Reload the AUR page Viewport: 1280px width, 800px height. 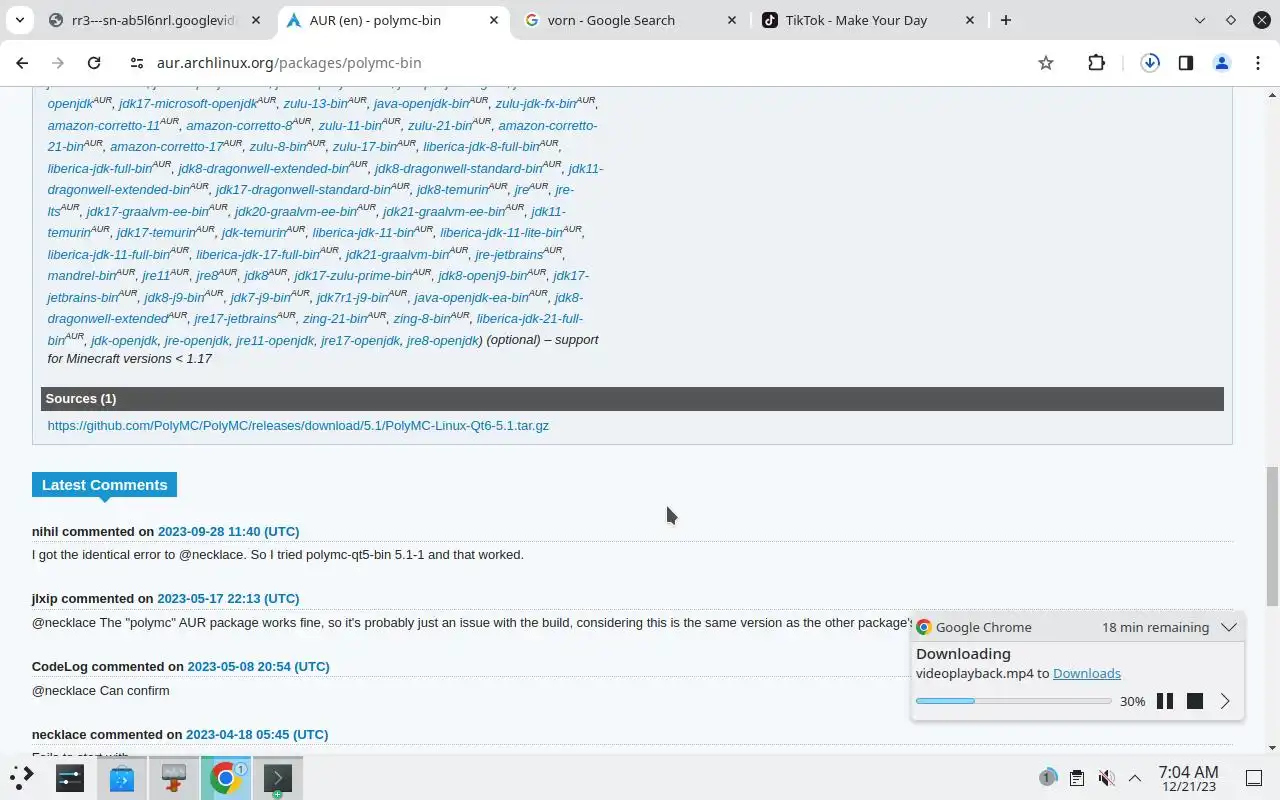[x=94, y=63]
